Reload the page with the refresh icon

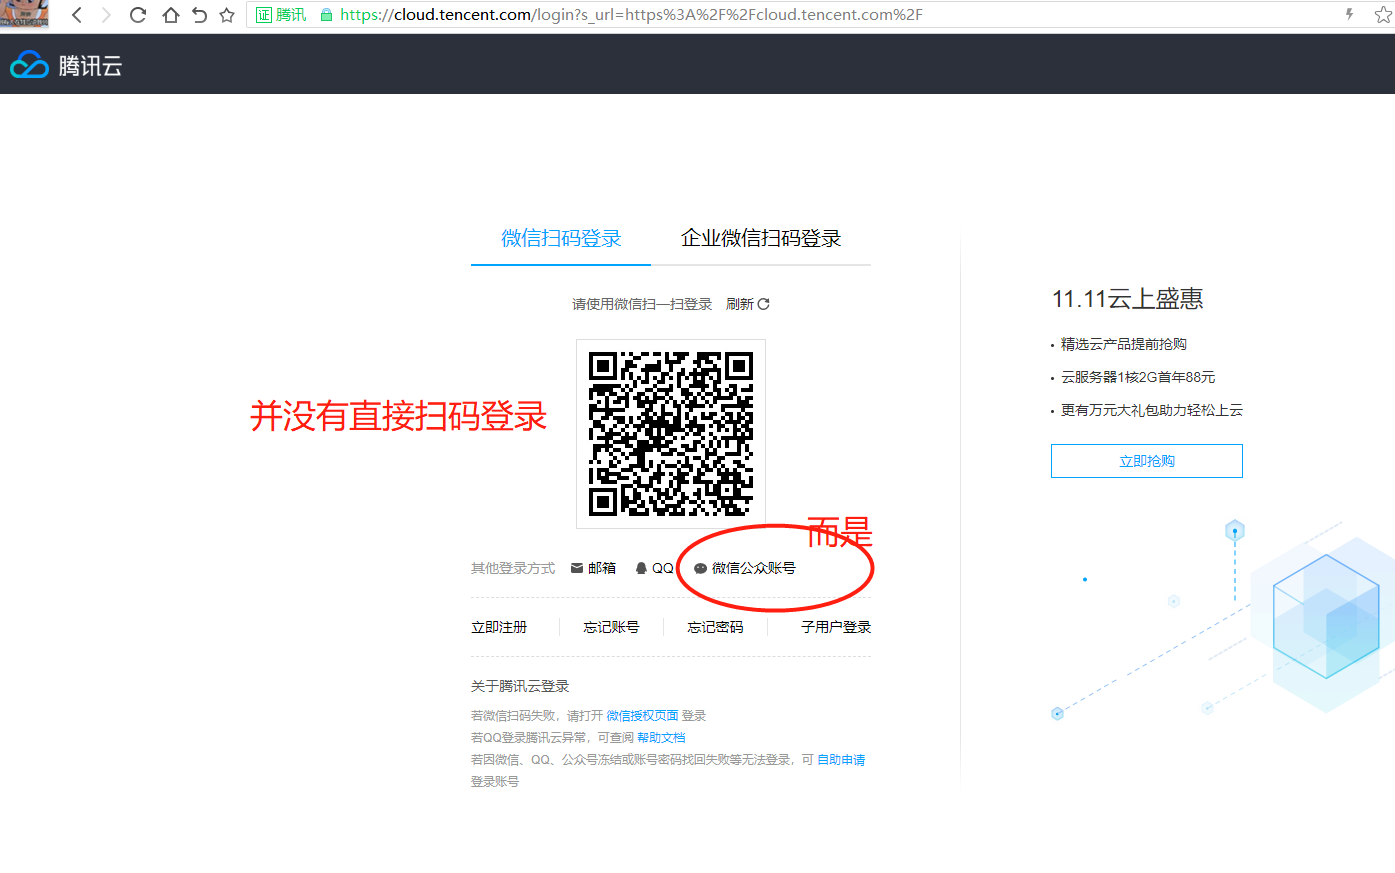coord(138,15)
